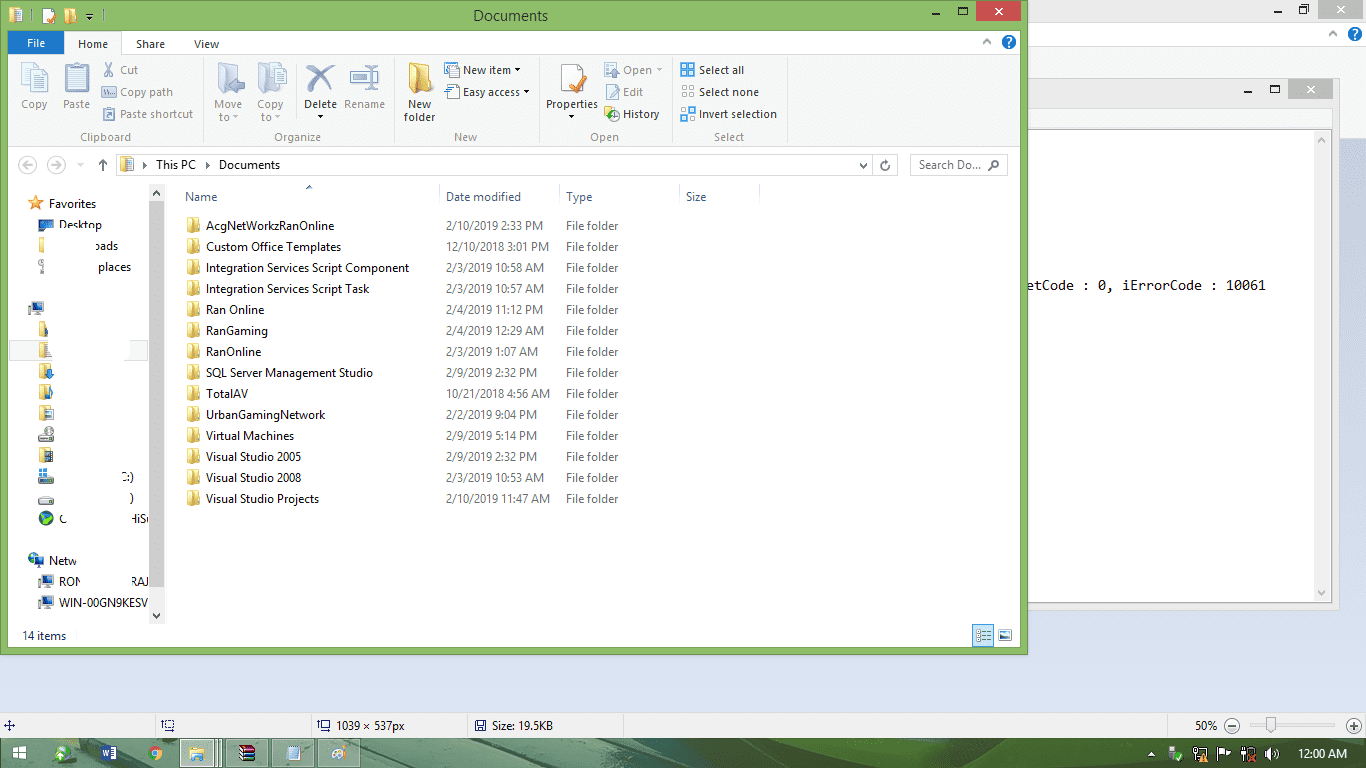
Task: Click the Refresh button beside address bar
Action: tap(885, 165)
